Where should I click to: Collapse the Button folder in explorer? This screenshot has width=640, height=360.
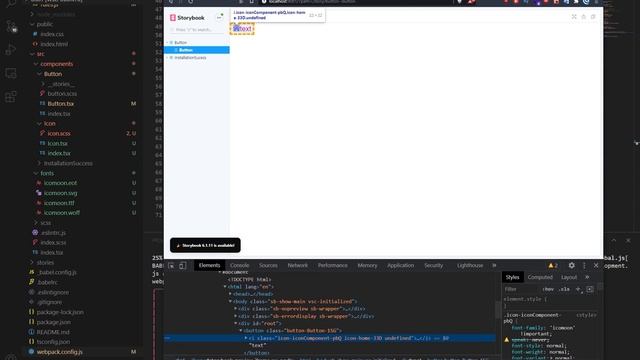pos(40,74)
